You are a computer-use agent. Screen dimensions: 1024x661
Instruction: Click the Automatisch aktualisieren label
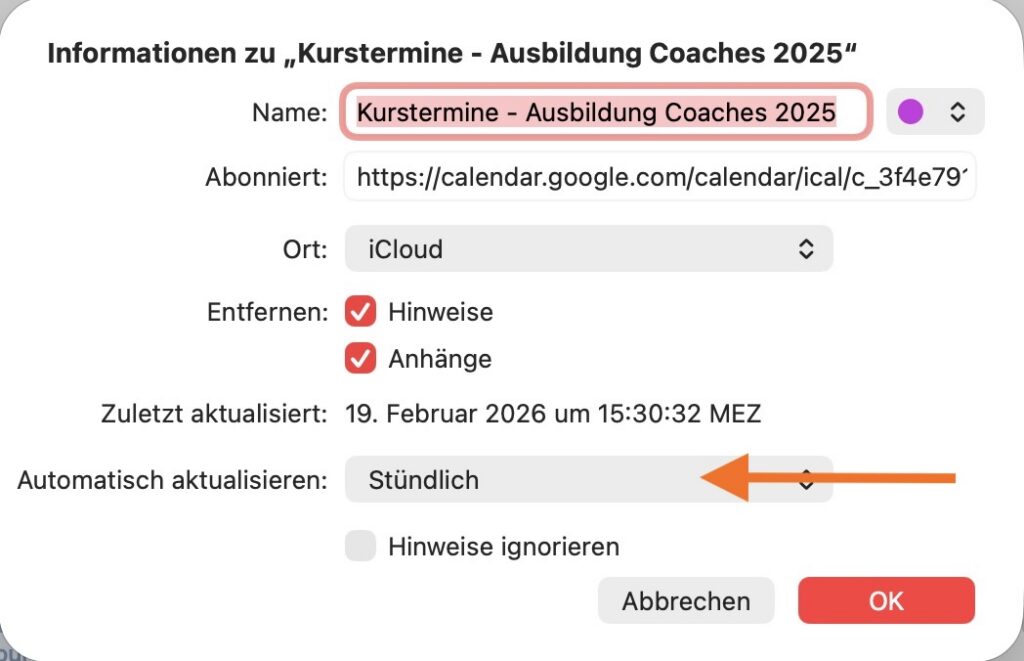coord(172,480)
